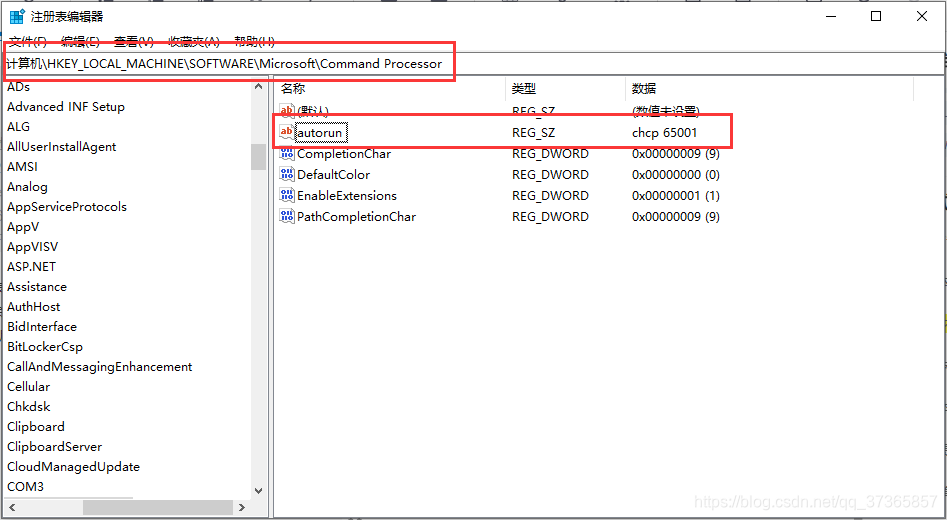Select the CallAndMessagingEnhancement key

(x=100, y=367)
